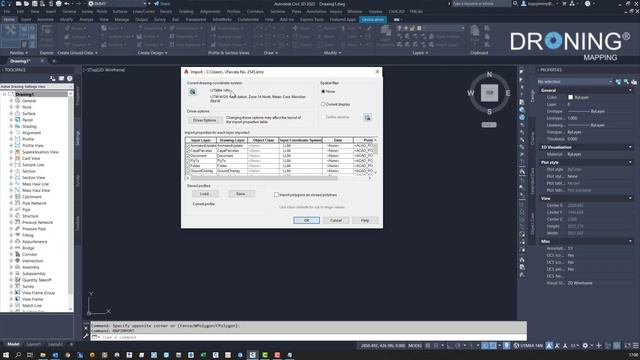Toggle the CapaParcelas layer checkbox
The width and height of the screenshot is (640, 360).
click(x=188, y=151)
